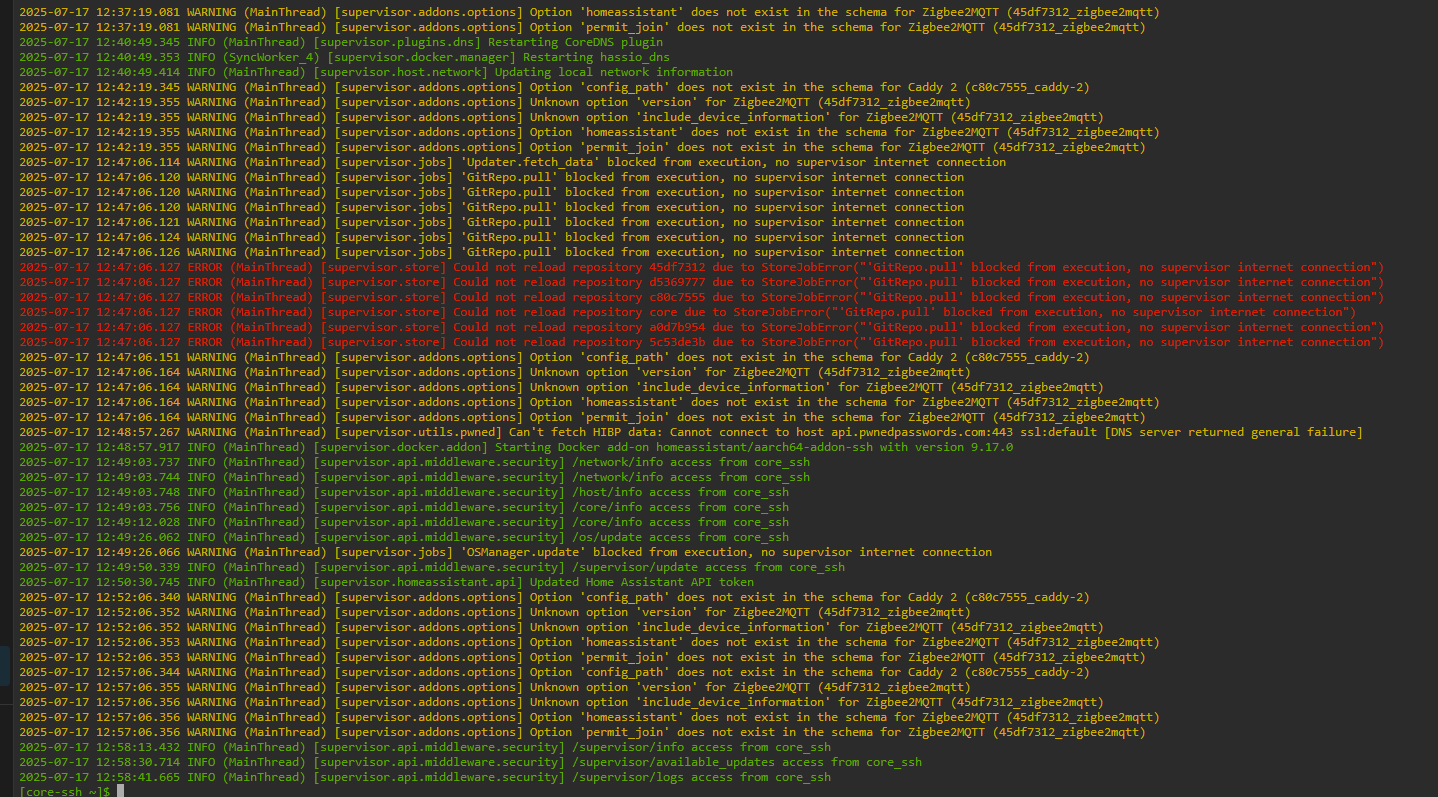Screen dimensions: 1438x797
Task: Select the 12:42:19.355 'homeassistant' option warning
Action: [x=590, y=132]
